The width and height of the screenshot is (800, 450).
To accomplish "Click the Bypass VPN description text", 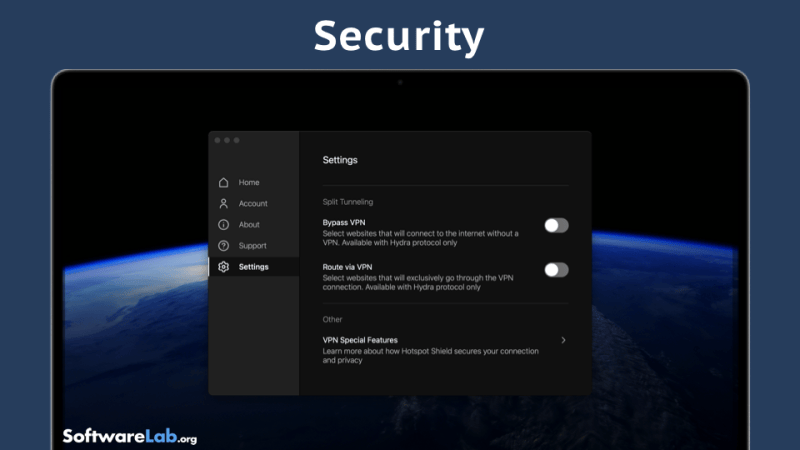I will tap(420, 238).
